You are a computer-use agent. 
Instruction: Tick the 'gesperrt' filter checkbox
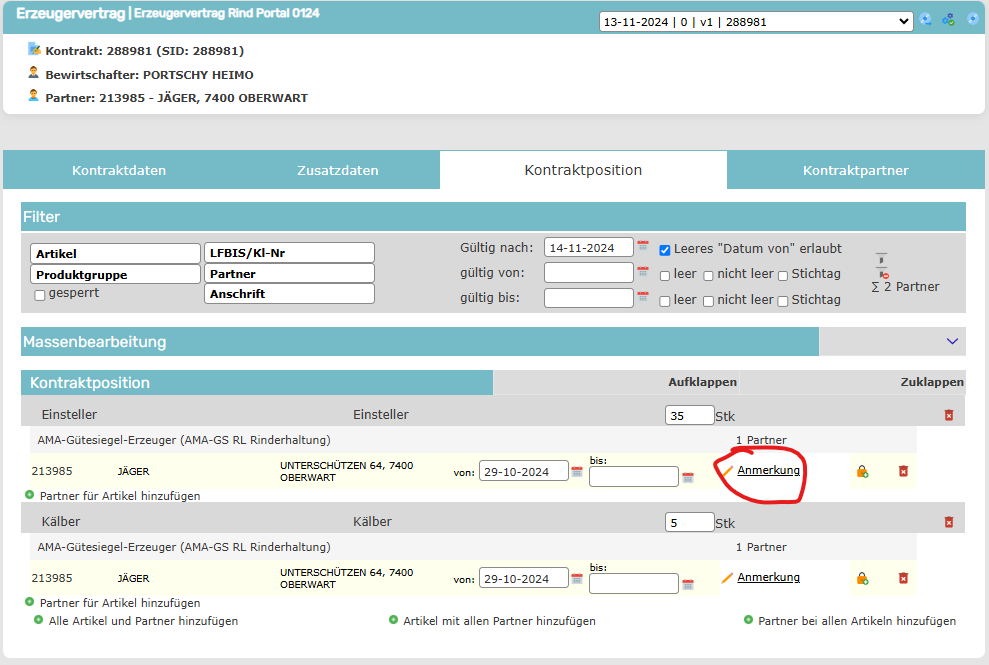[40, 295]
